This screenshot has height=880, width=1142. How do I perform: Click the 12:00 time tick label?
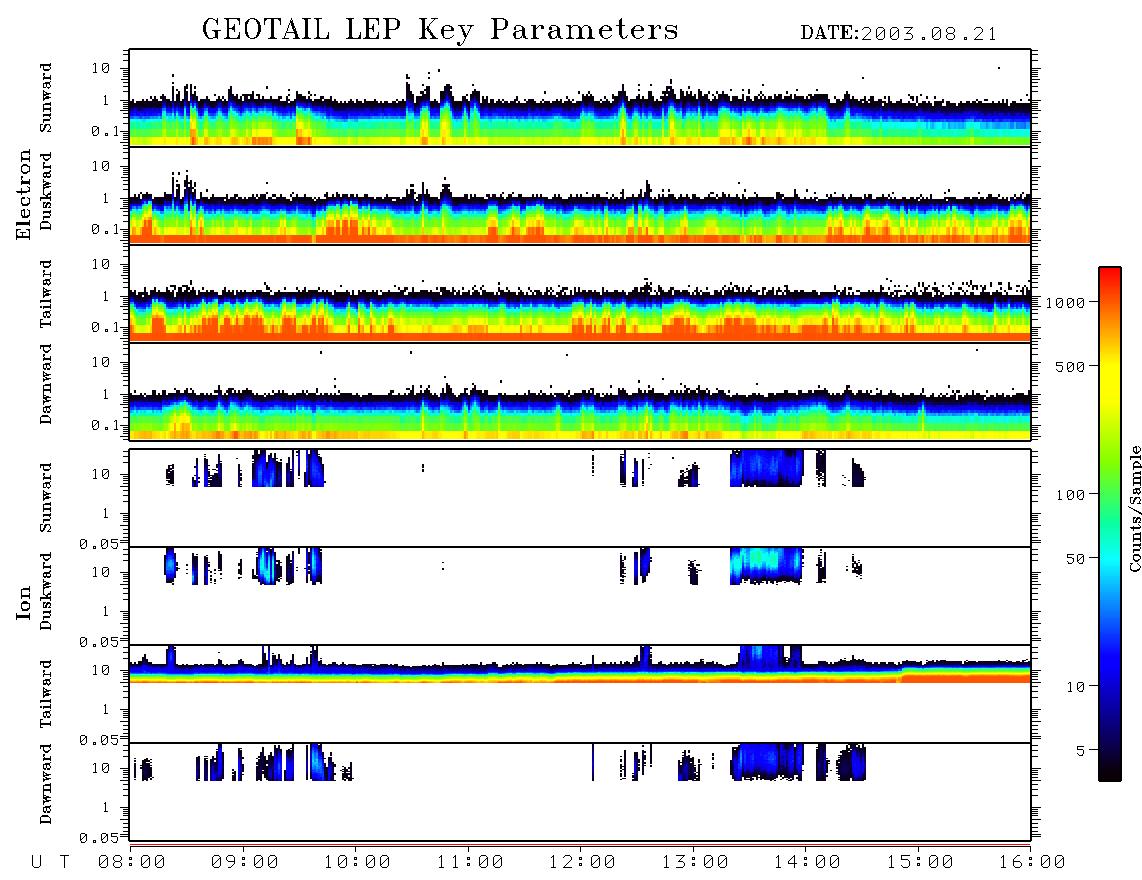click(583, 862)
